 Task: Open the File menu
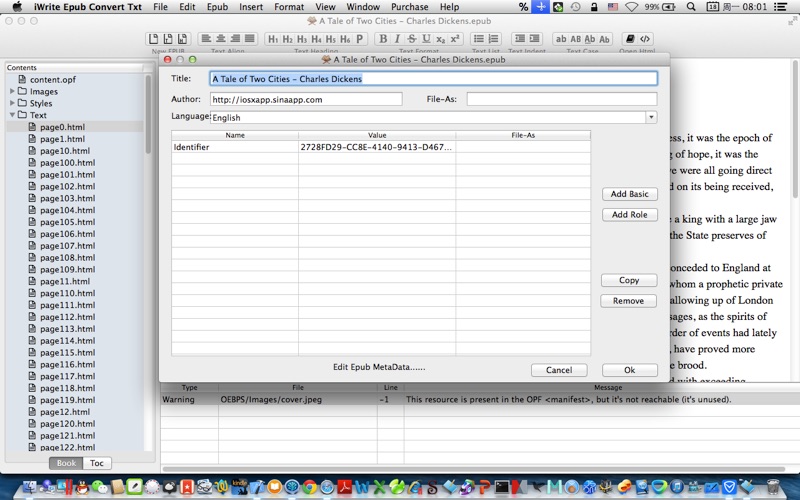160,7
